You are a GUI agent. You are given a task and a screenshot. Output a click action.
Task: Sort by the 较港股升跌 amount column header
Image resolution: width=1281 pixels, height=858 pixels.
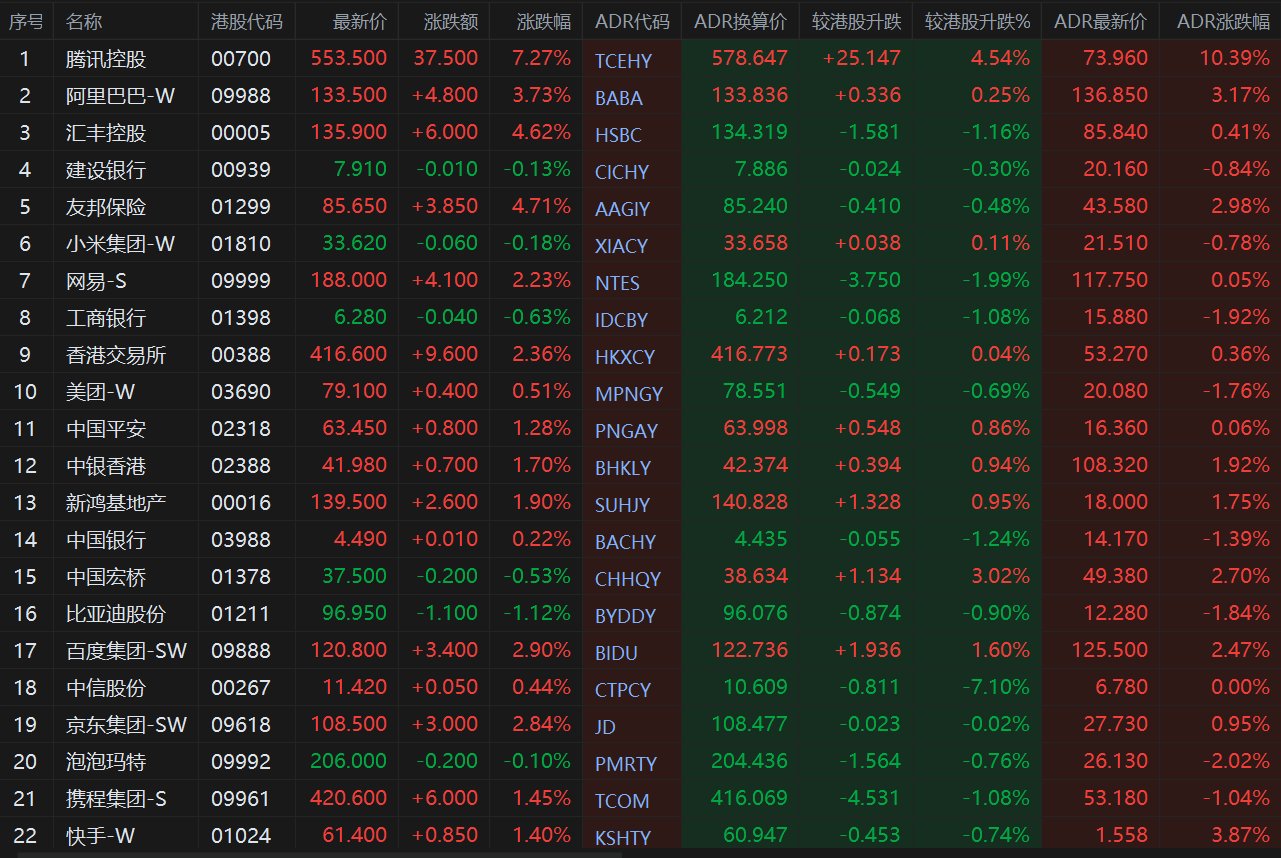pos(856,21)
